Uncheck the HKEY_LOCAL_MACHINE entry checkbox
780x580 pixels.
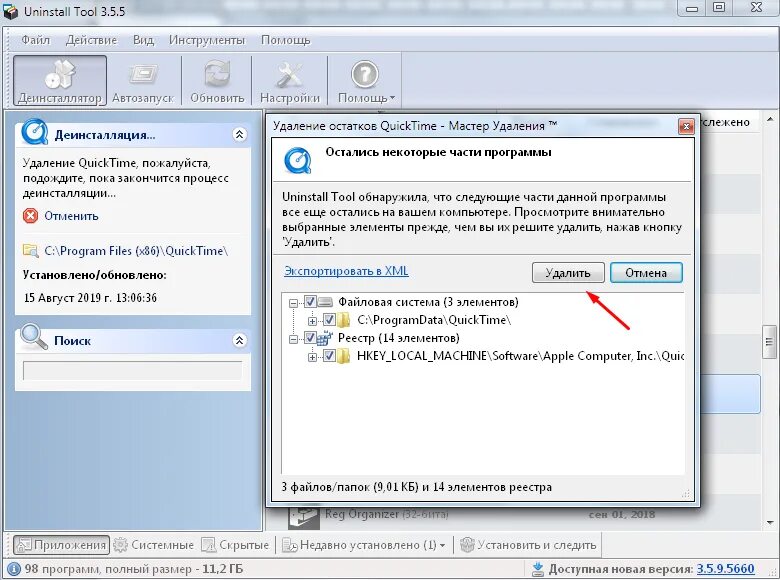coord(329,356)
